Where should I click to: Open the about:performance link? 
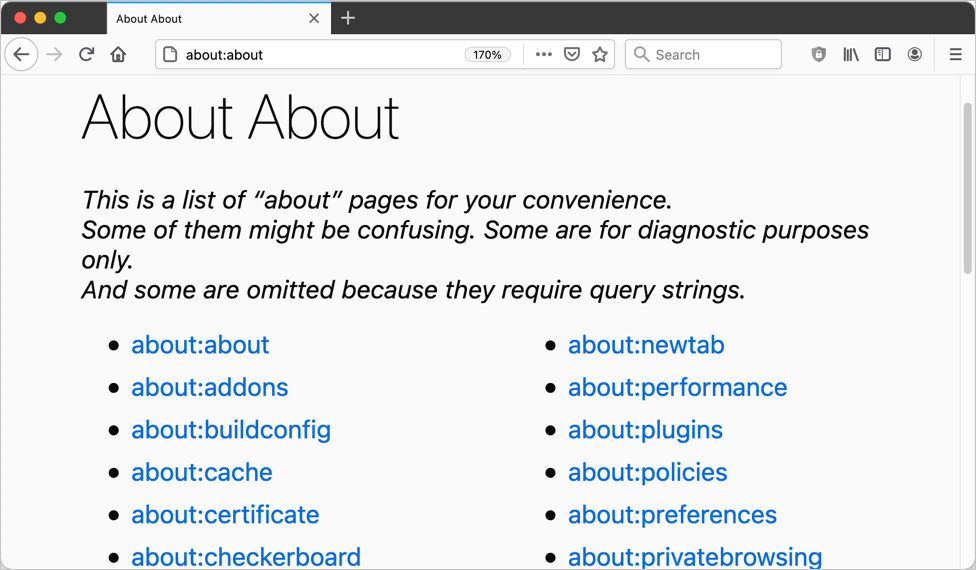[677, 387]
